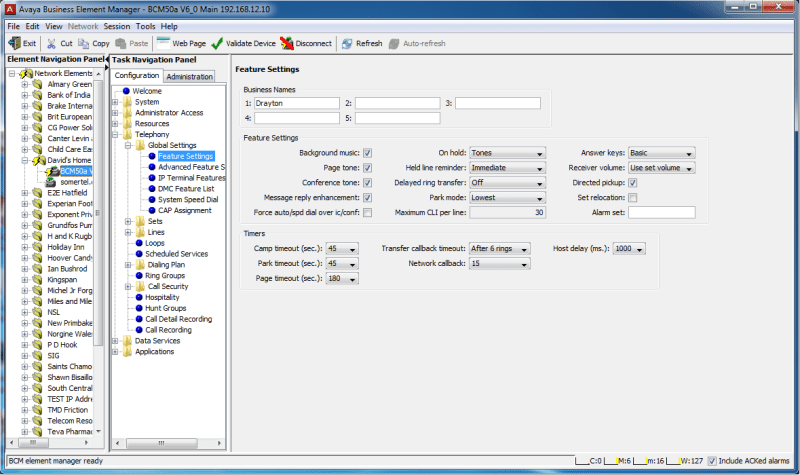Enable Force auto/spd dial over ic/conf
This screenshot has height=475, width=800.
[367, 212]
